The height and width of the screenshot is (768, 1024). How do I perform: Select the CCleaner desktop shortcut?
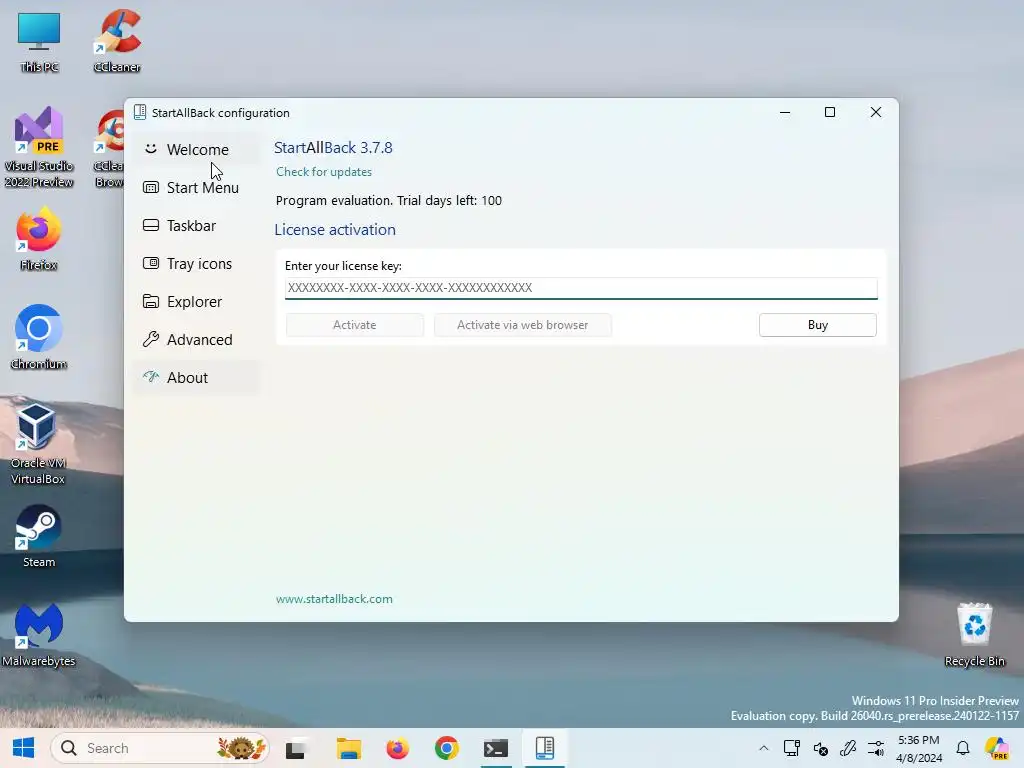pos(117,41)
